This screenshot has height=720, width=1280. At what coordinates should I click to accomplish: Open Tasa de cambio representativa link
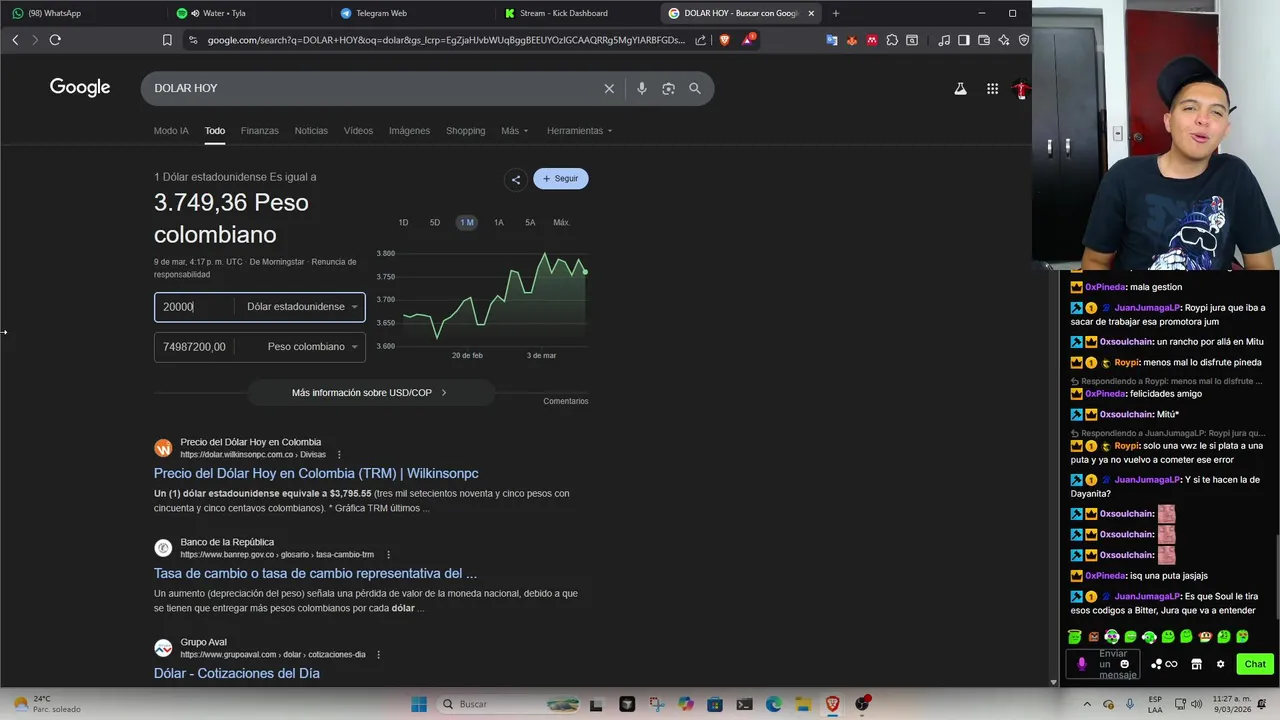click(315, 574)
